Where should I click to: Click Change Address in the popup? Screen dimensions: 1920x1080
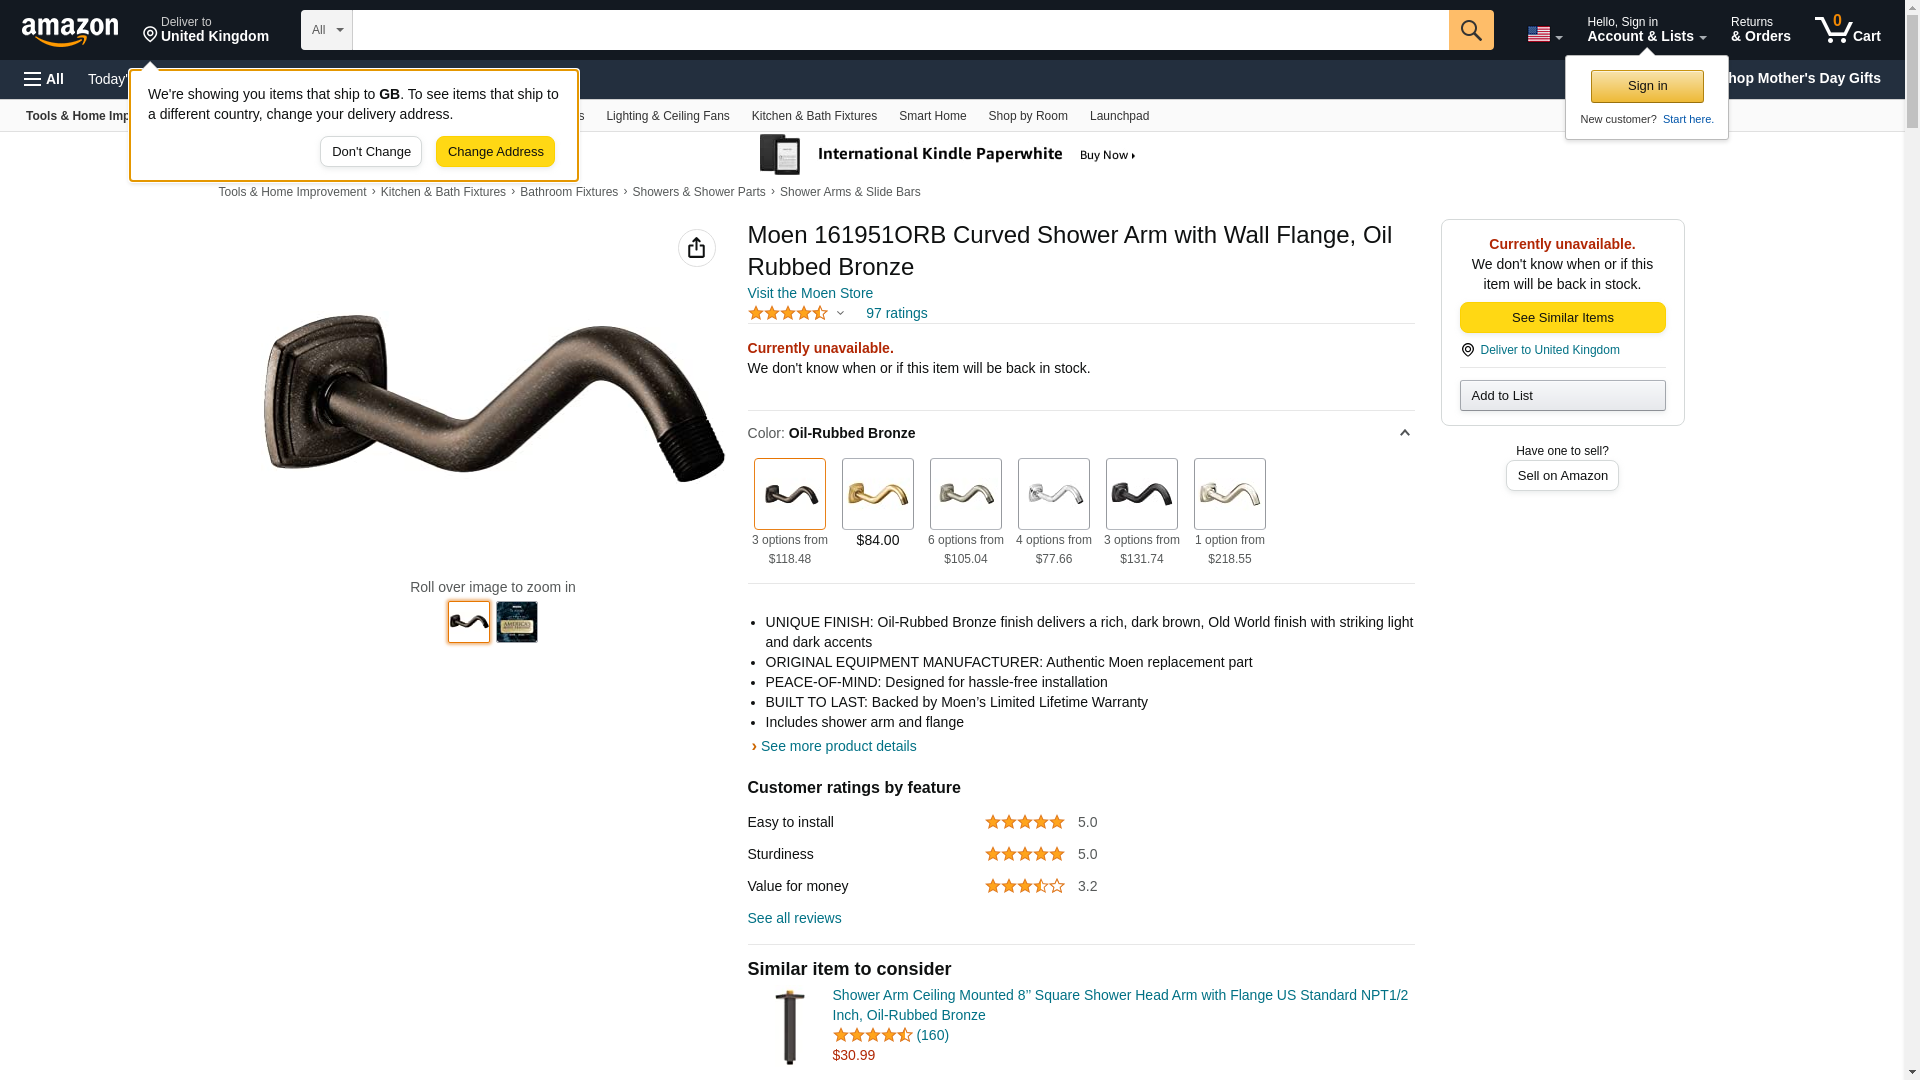[x=495, y=152]
